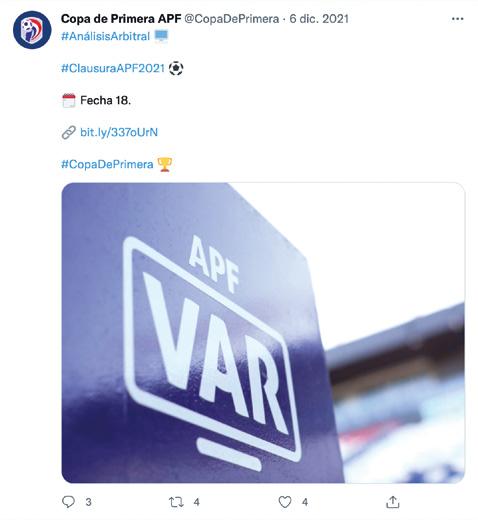This screenshot has height=520, width=478.
Task: Click the Copa de Primera APF display name
Action: click(121, 19)
